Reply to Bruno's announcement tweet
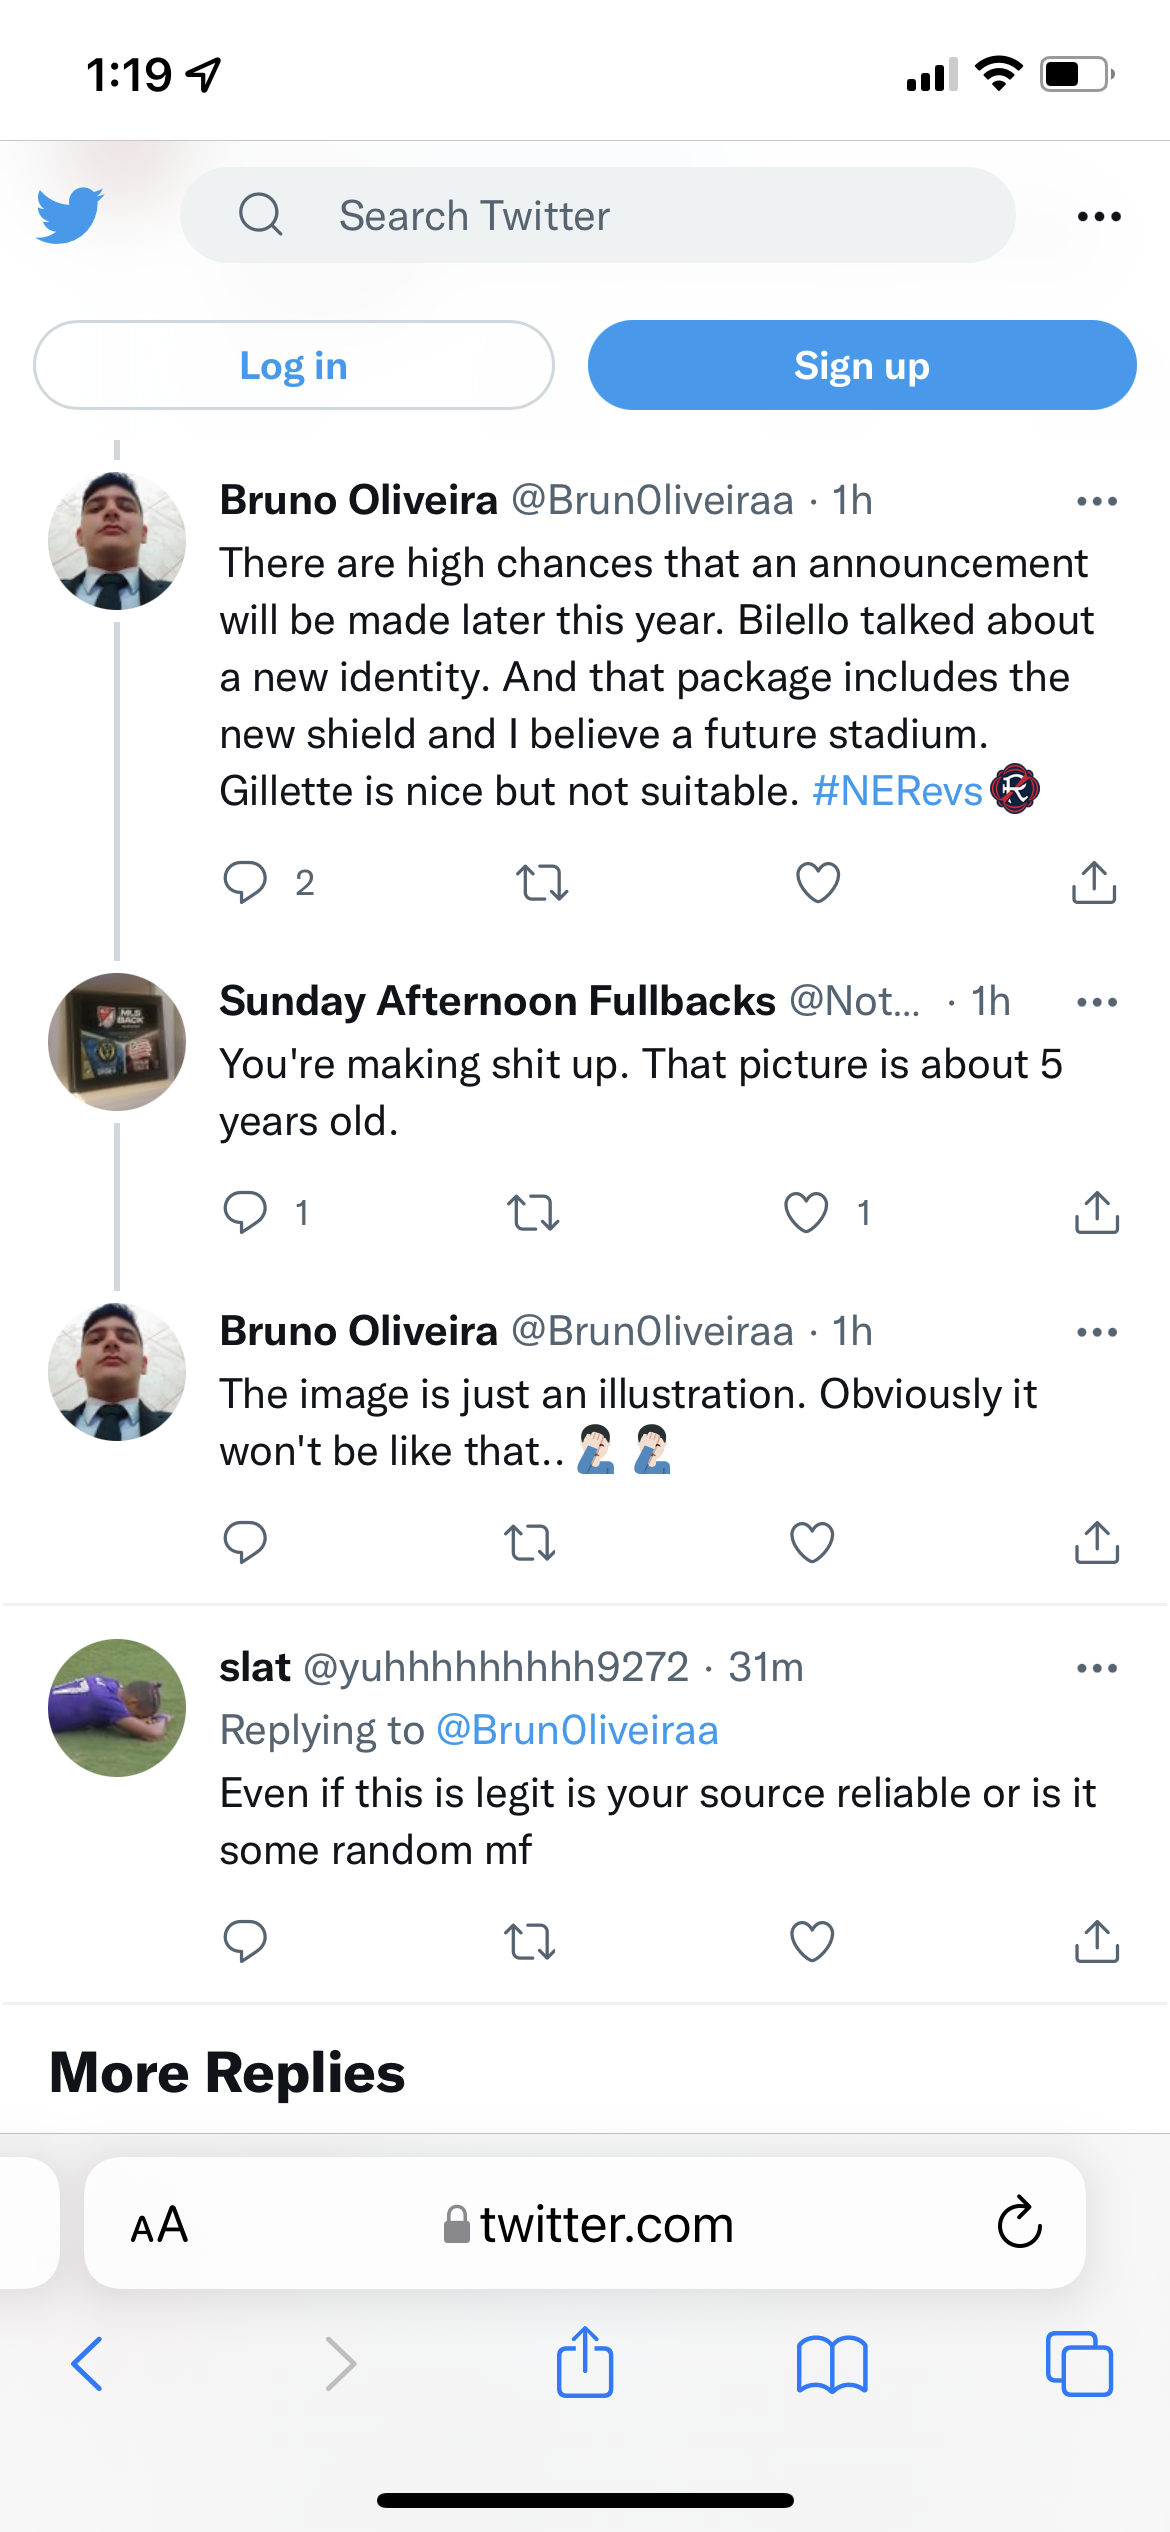This screenshot has width=1170, height=2532. pyautogui.click(x=245, y=882)
